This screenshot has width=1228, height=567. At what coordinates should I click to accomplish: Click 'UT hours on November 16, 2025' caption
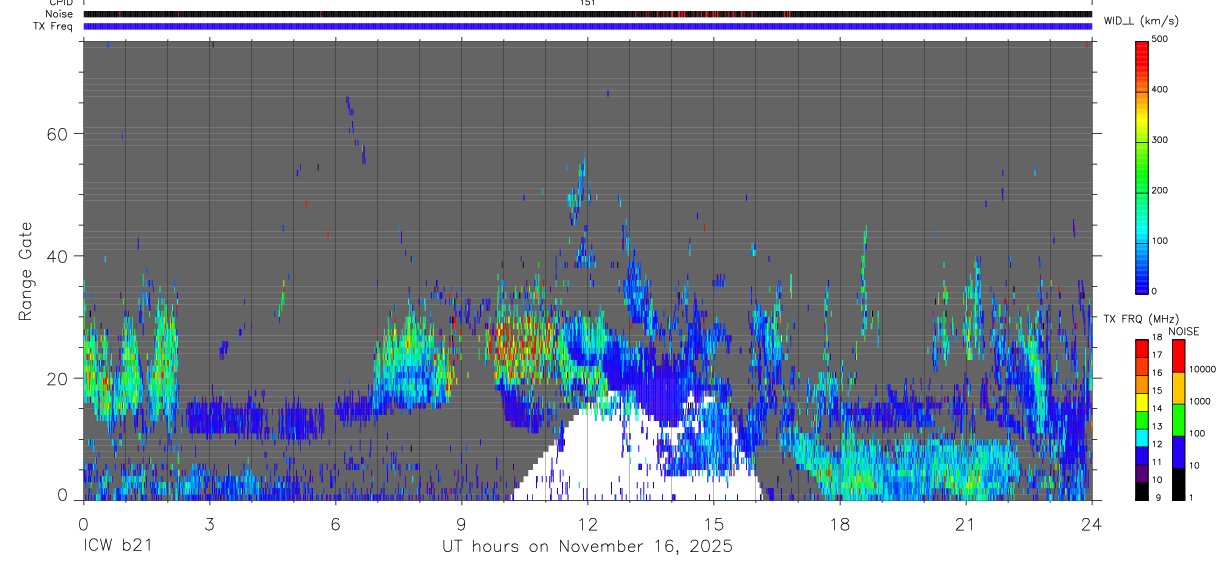click(587, 546)
